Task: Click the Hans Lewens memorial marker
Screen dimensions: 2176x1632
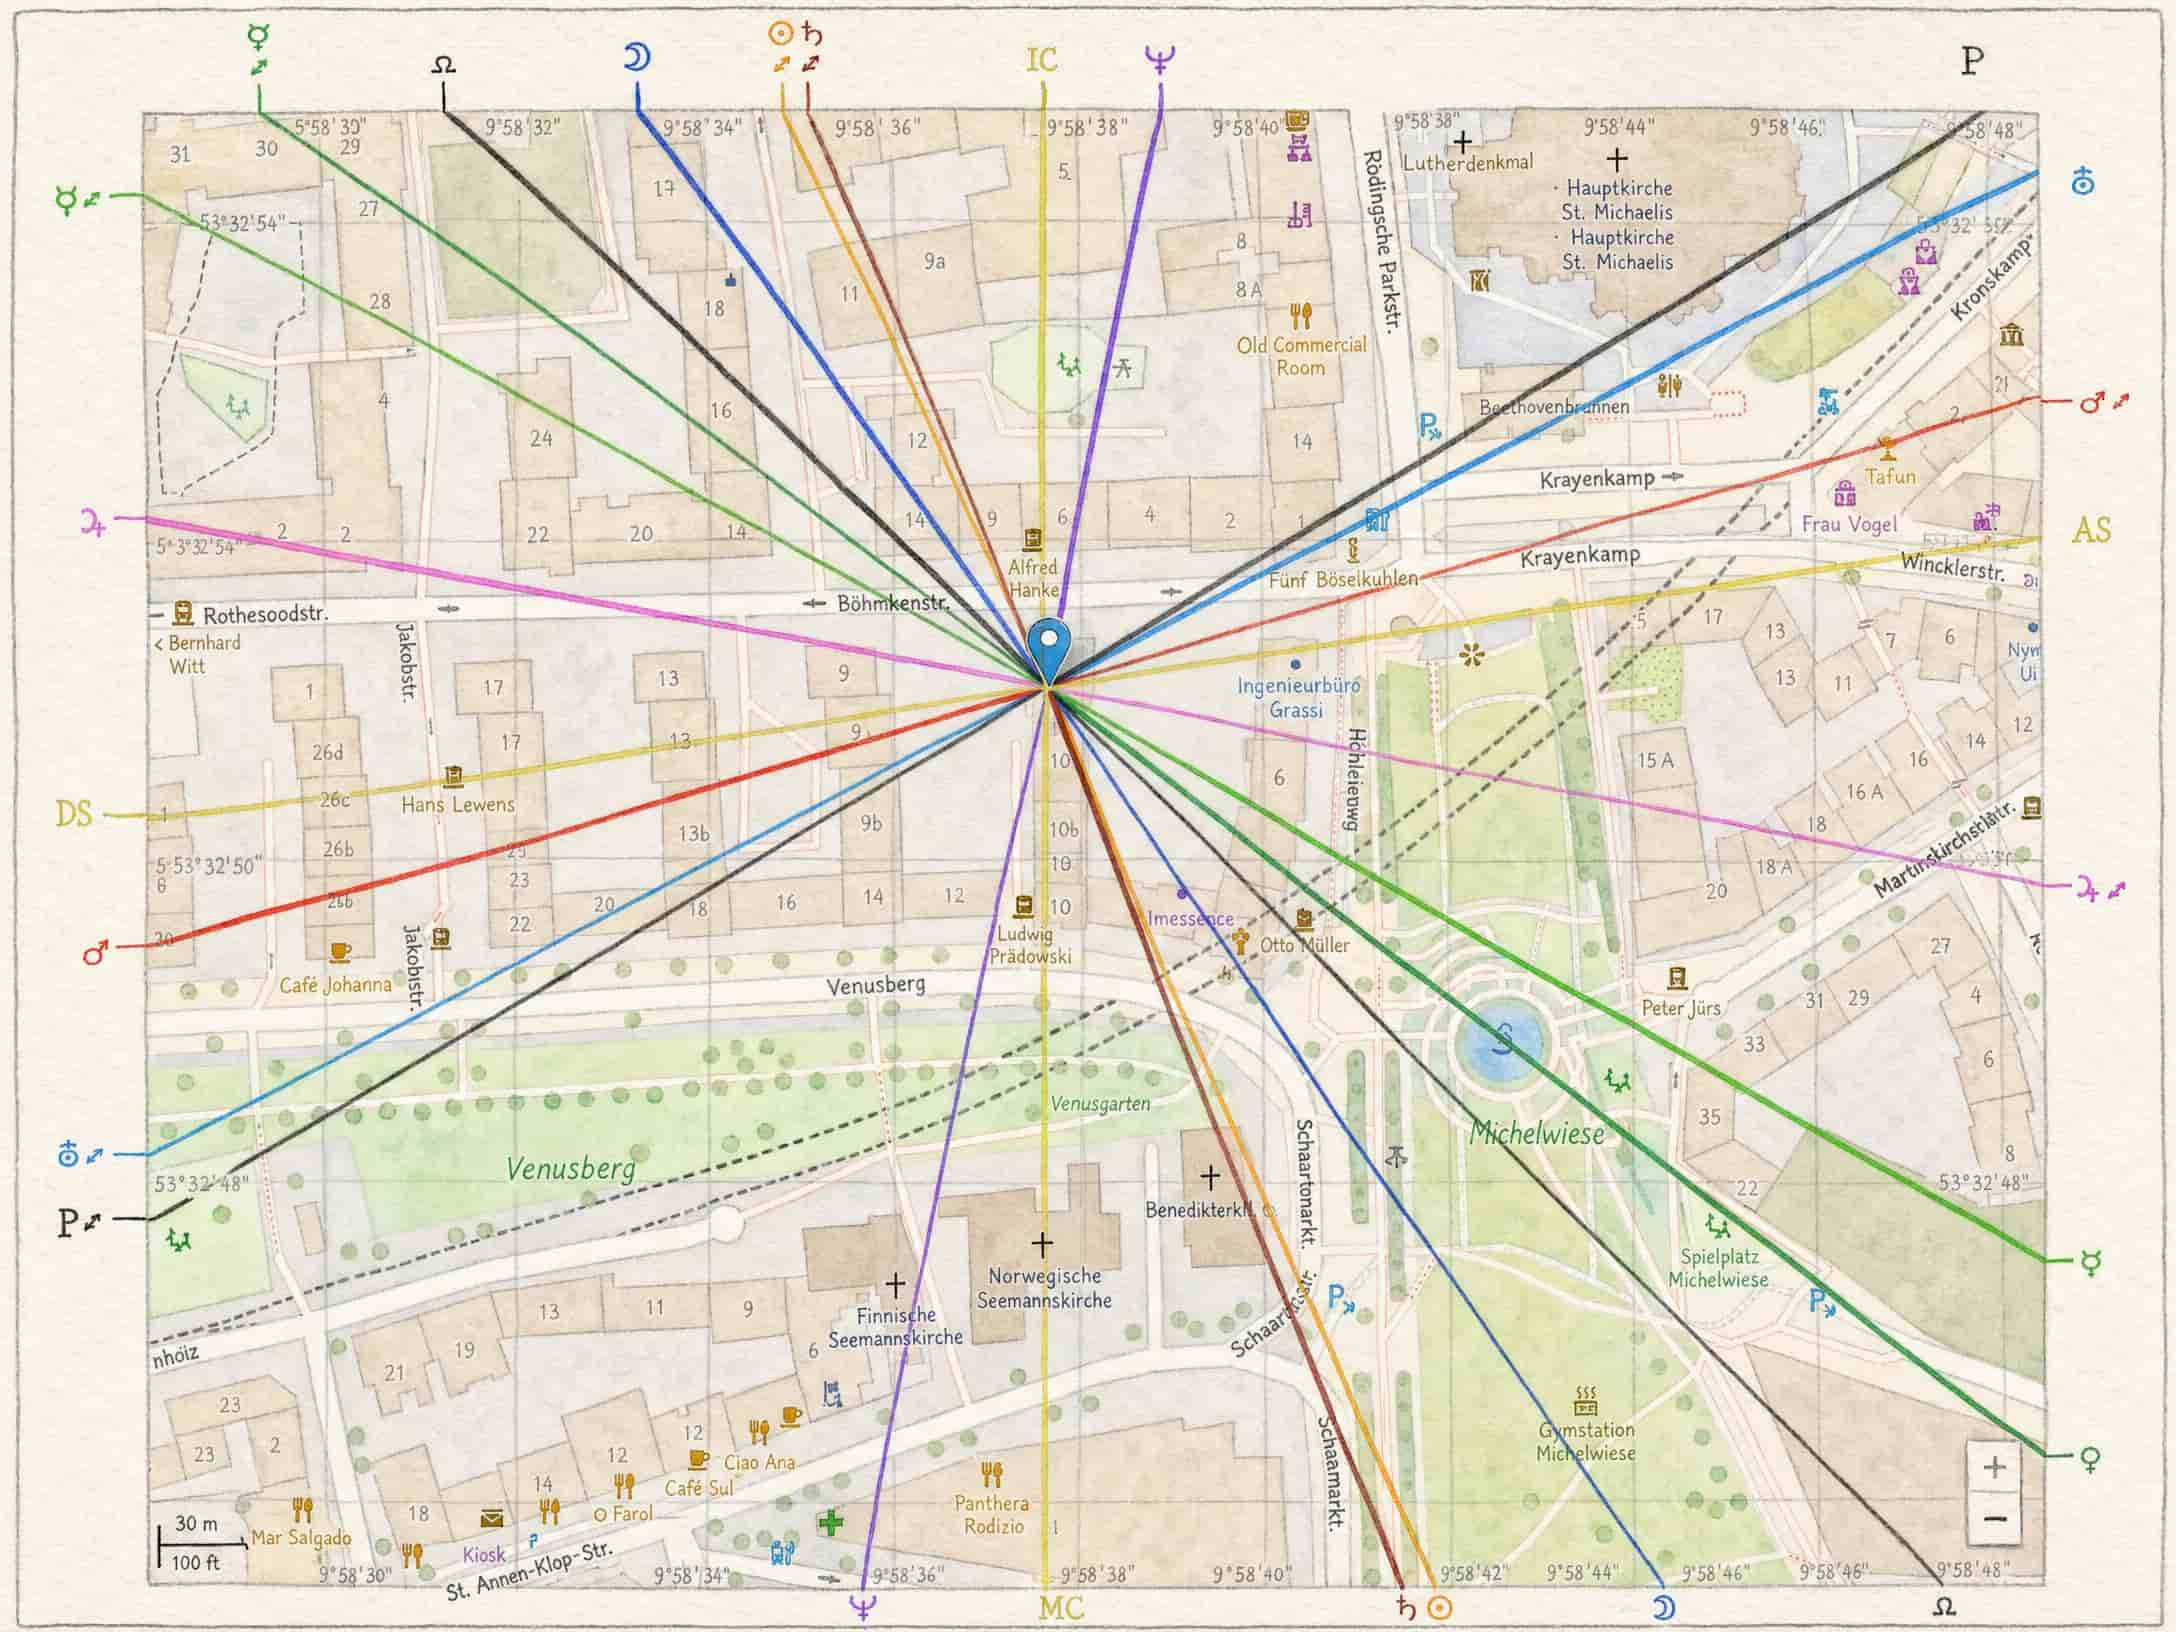Action: coord(454,777)
